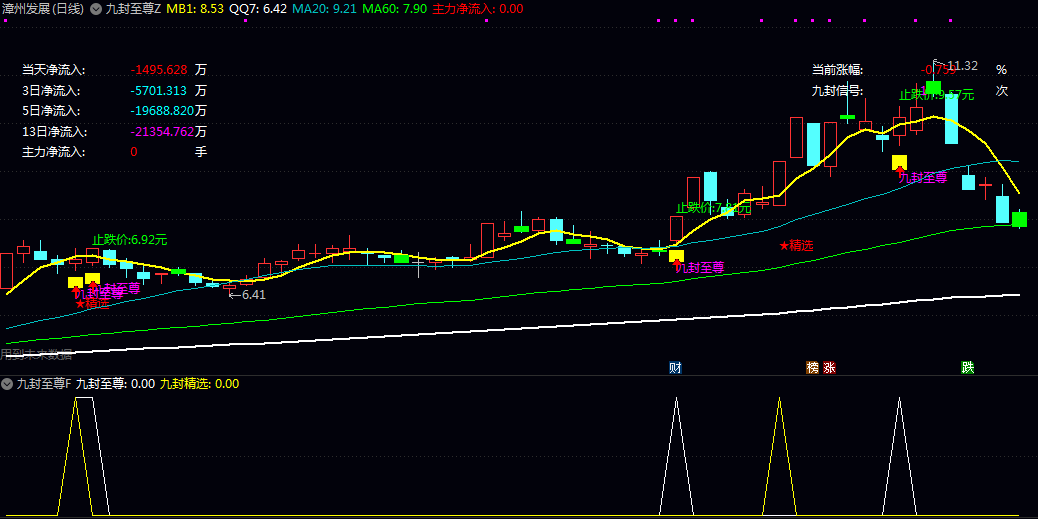
Task: Click the green 跌 event marker
Action: [968, 367]
